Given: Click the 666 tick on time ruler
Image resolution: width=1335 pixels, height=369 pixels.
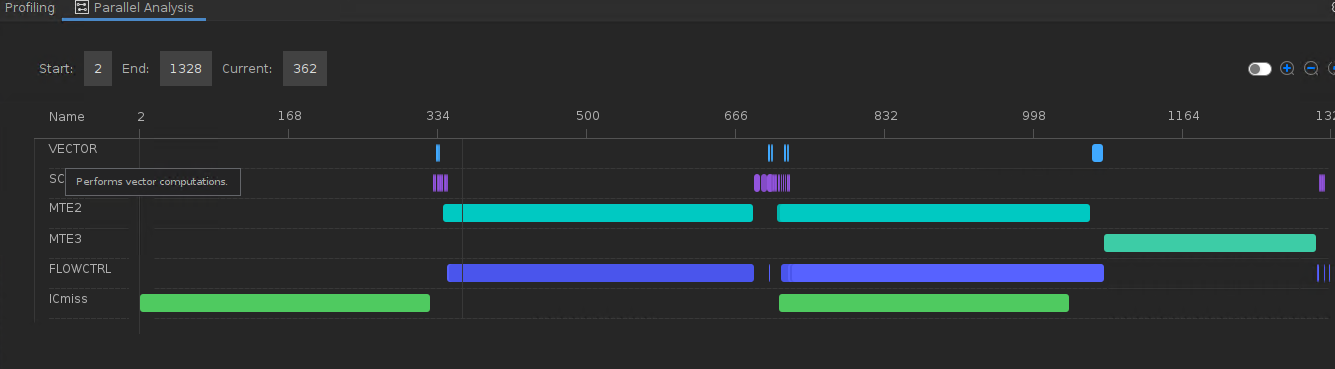Looking at the screenshot, I should [x=735, y=116].
